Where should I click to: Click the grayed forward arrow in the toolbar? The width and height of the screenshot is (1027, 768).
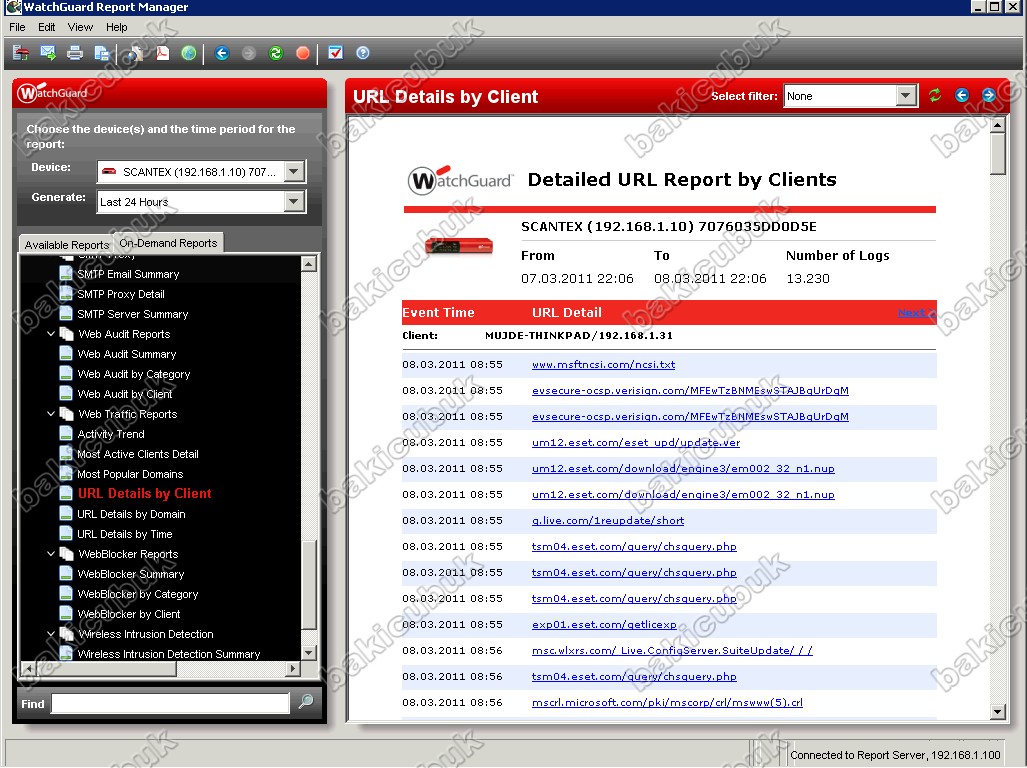click(x=249, y=53)
